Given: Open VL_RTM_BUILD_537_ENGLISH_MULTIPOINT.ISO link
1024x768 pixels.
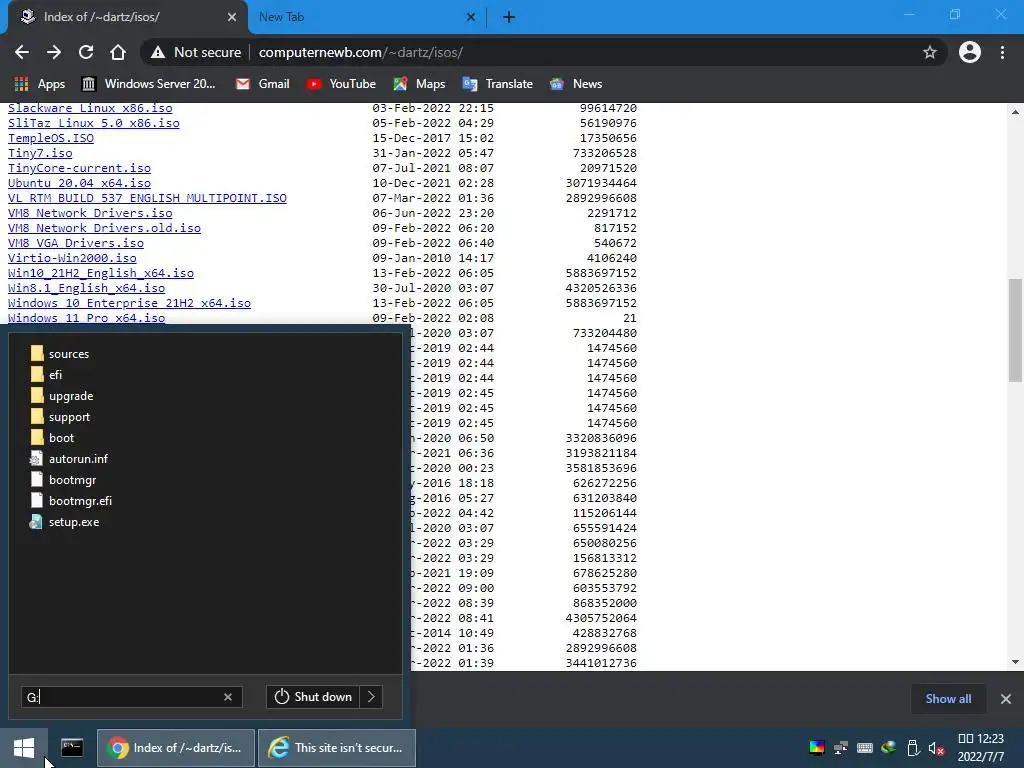Looking at the screenshot, I should pyautogui.click(x=147, y=198).
